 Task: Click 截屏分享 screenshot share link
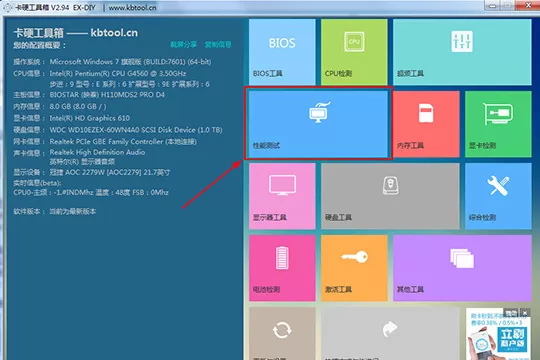(184, 44)
